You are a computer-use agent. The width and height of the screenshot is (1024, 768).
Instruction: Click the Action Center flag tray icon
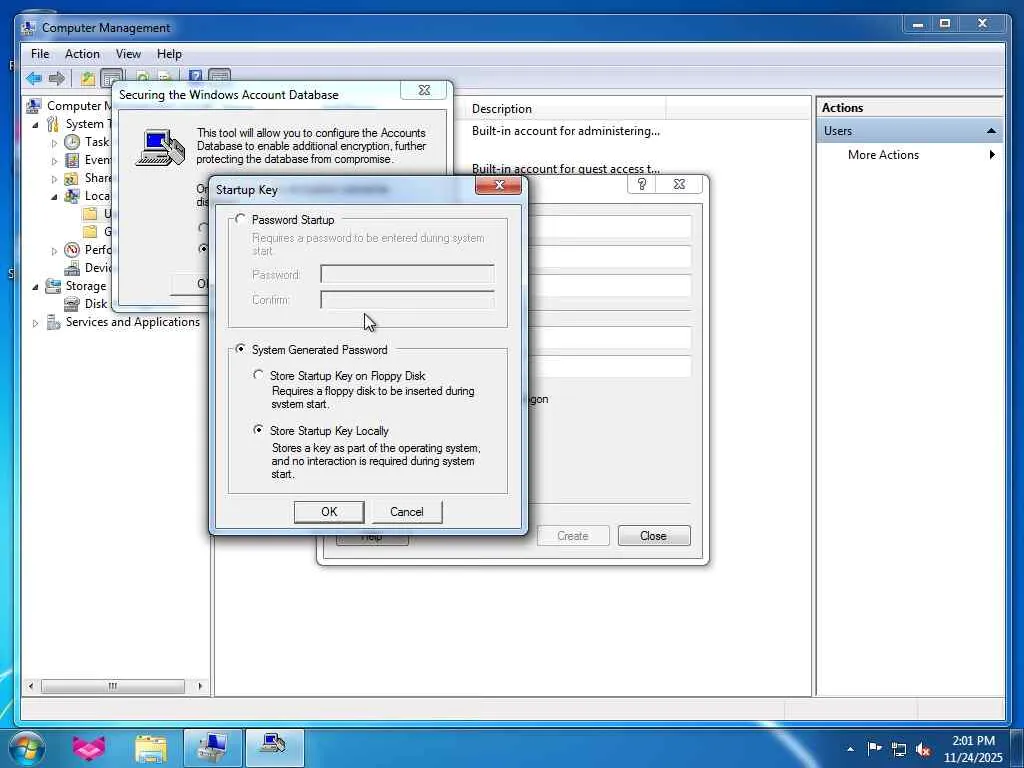(x=874, y=748)
